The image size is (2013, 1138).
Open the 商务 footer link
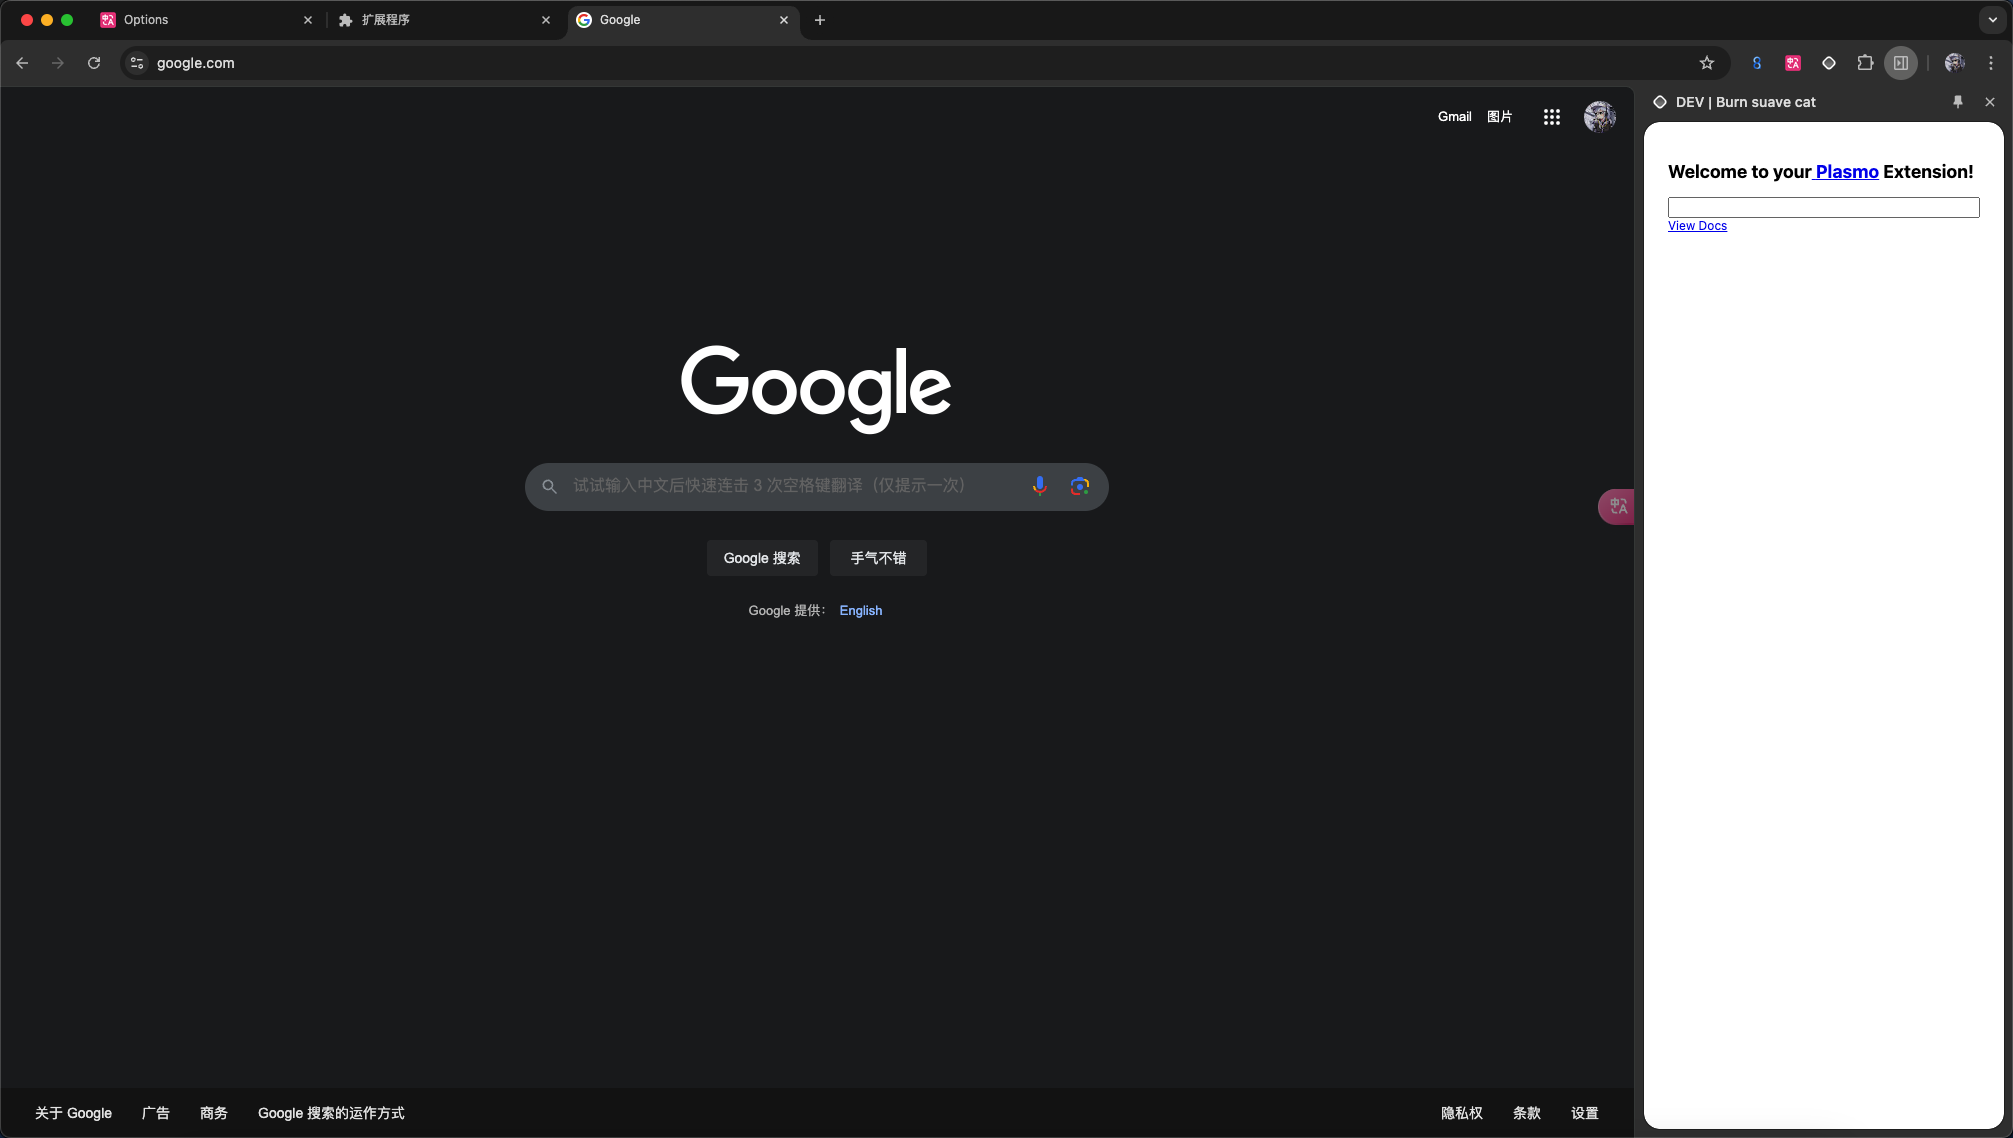click(x=214, y=1113)
